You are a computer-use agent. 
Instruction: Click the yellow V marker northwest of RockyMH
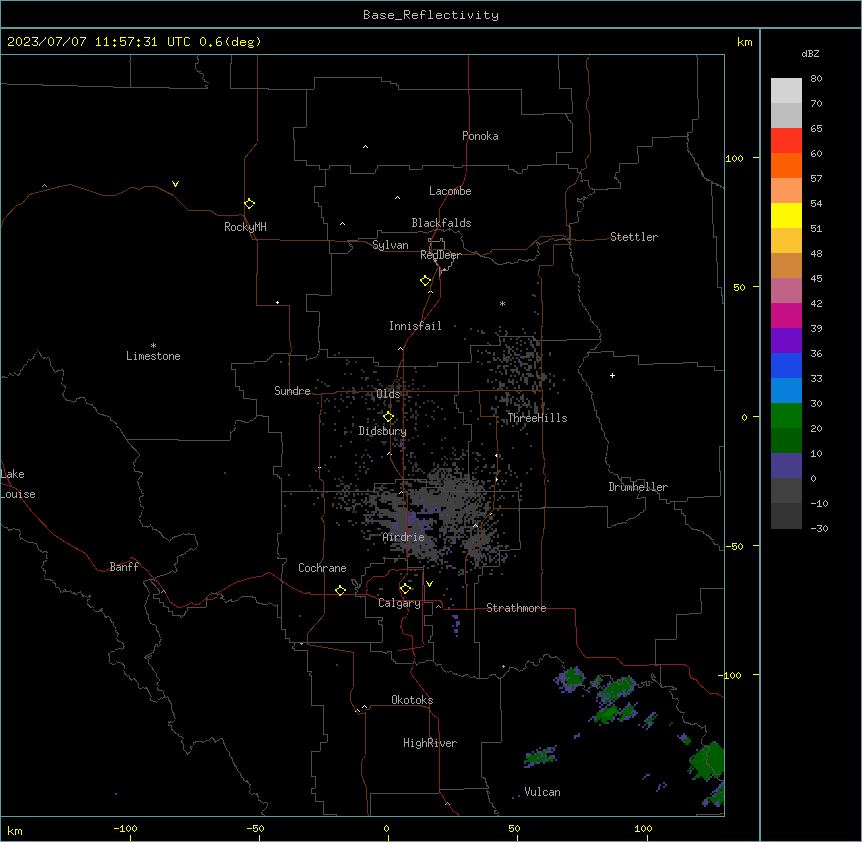pyautogui.click(x=175, y=184)
